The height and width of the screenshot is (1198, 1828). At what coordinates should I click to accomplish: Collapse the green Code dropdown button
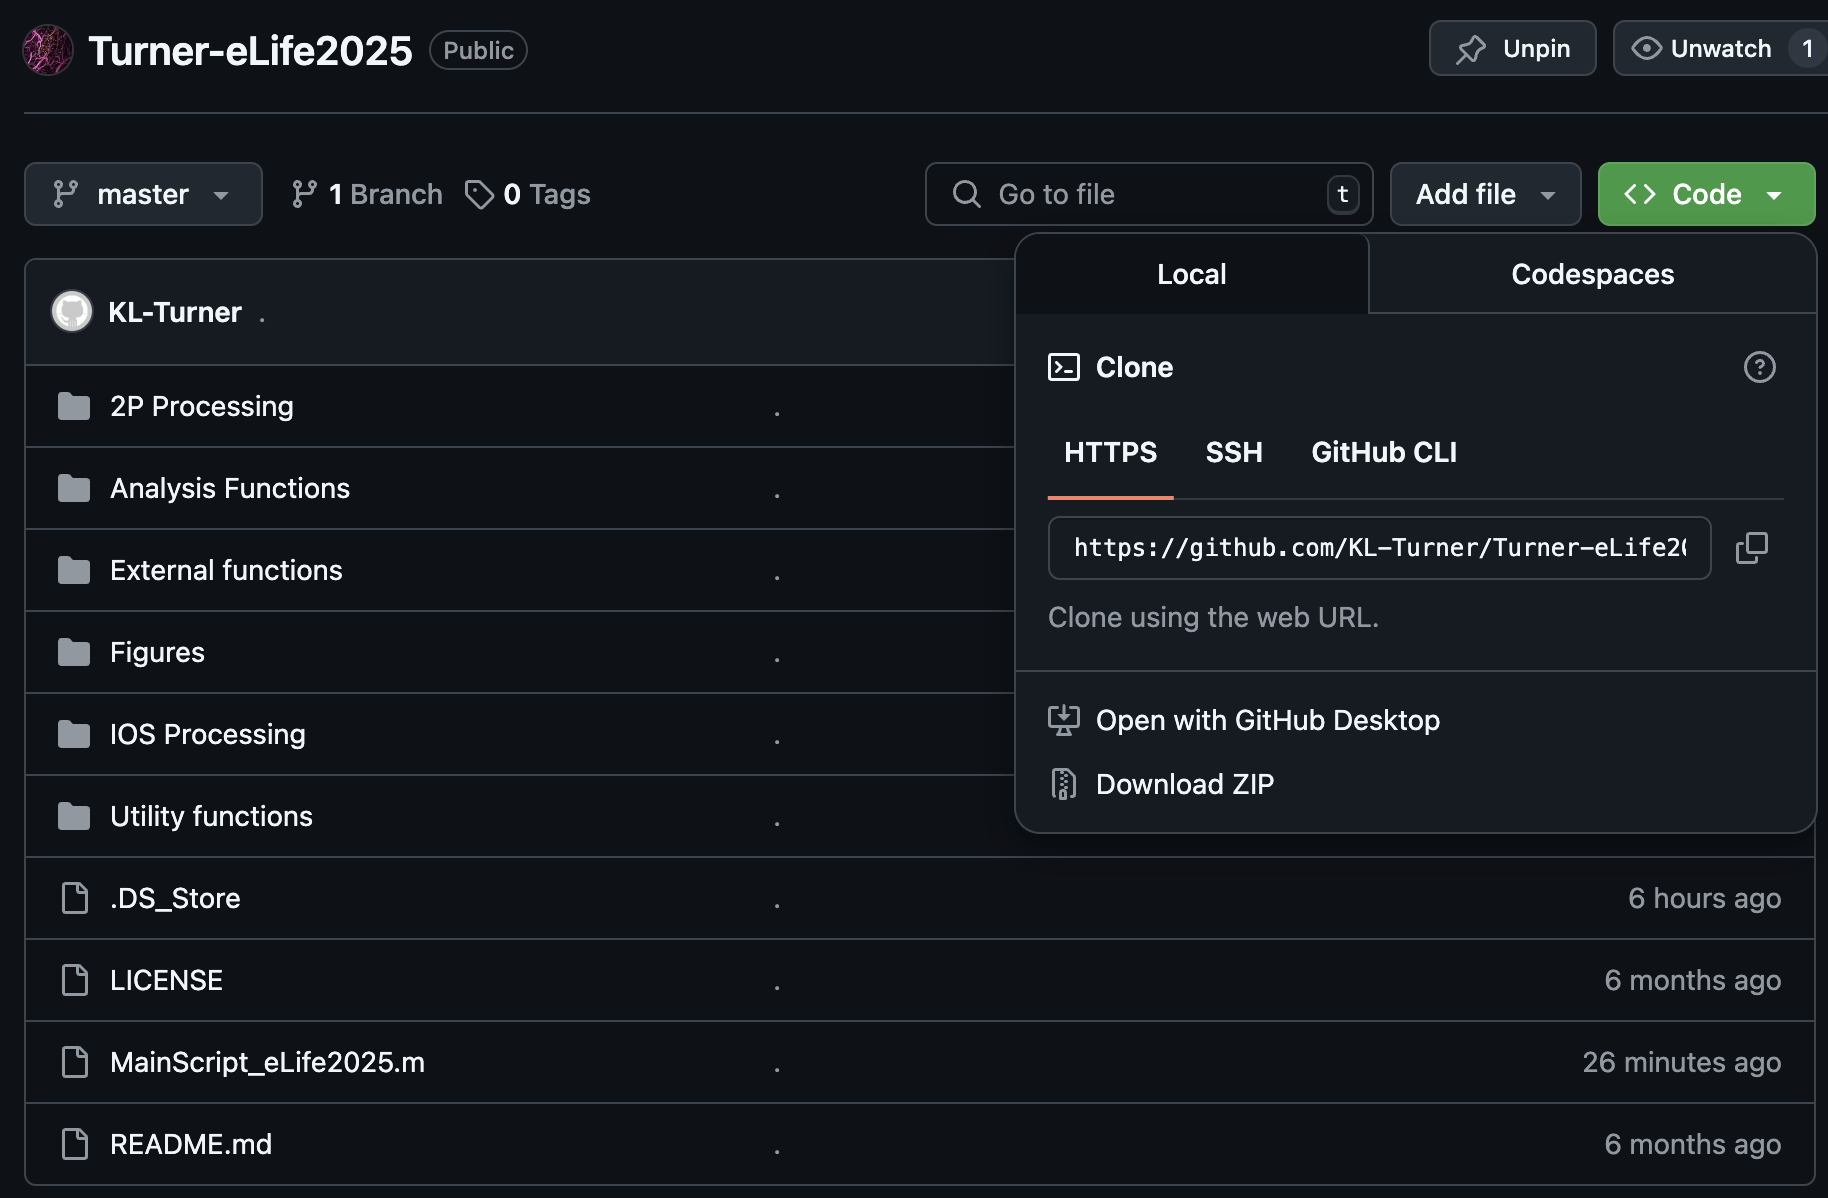tap(1706, 194)
